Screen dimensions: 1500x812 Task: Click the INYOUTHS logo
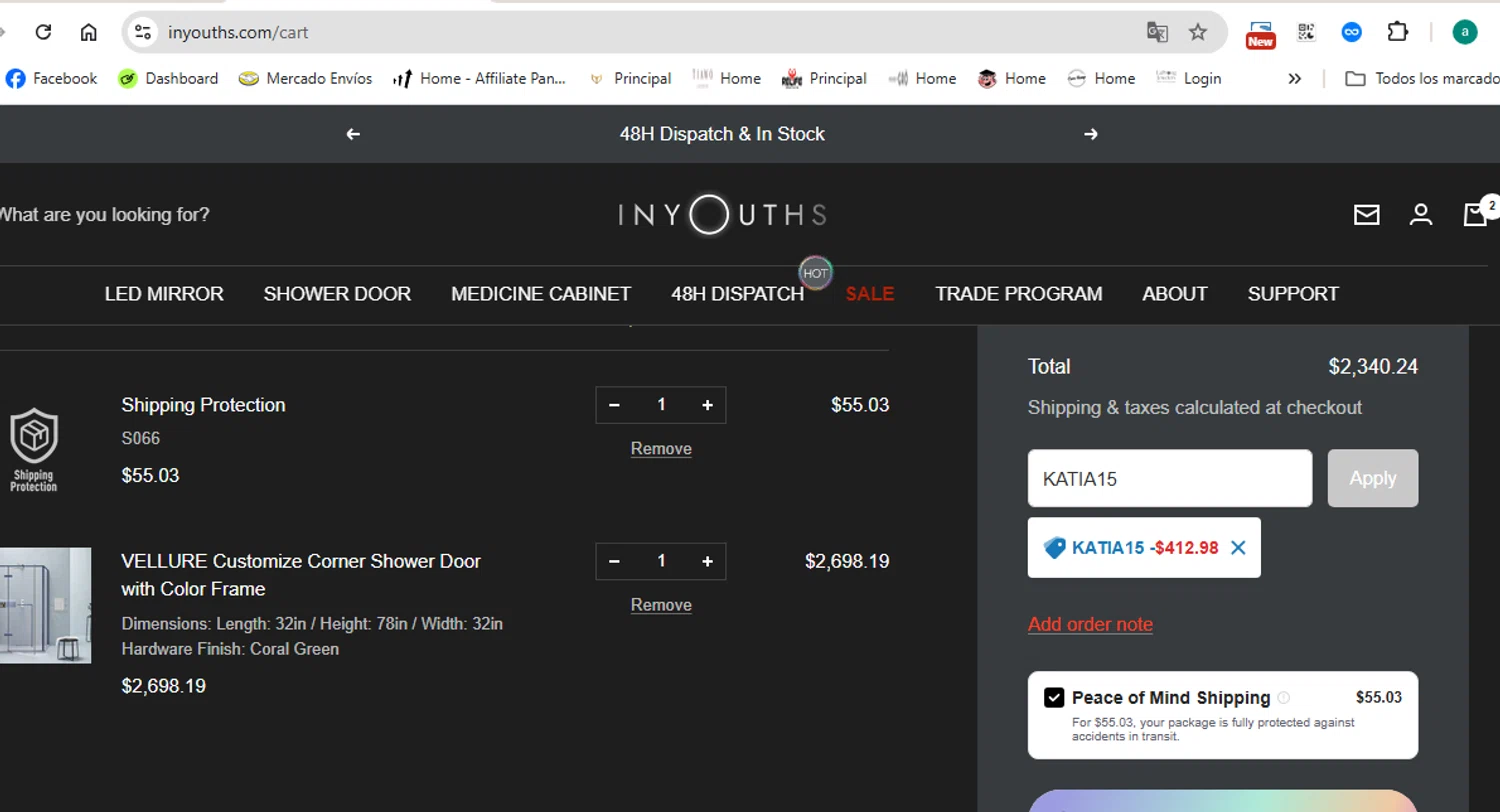(x=722, y=214)
